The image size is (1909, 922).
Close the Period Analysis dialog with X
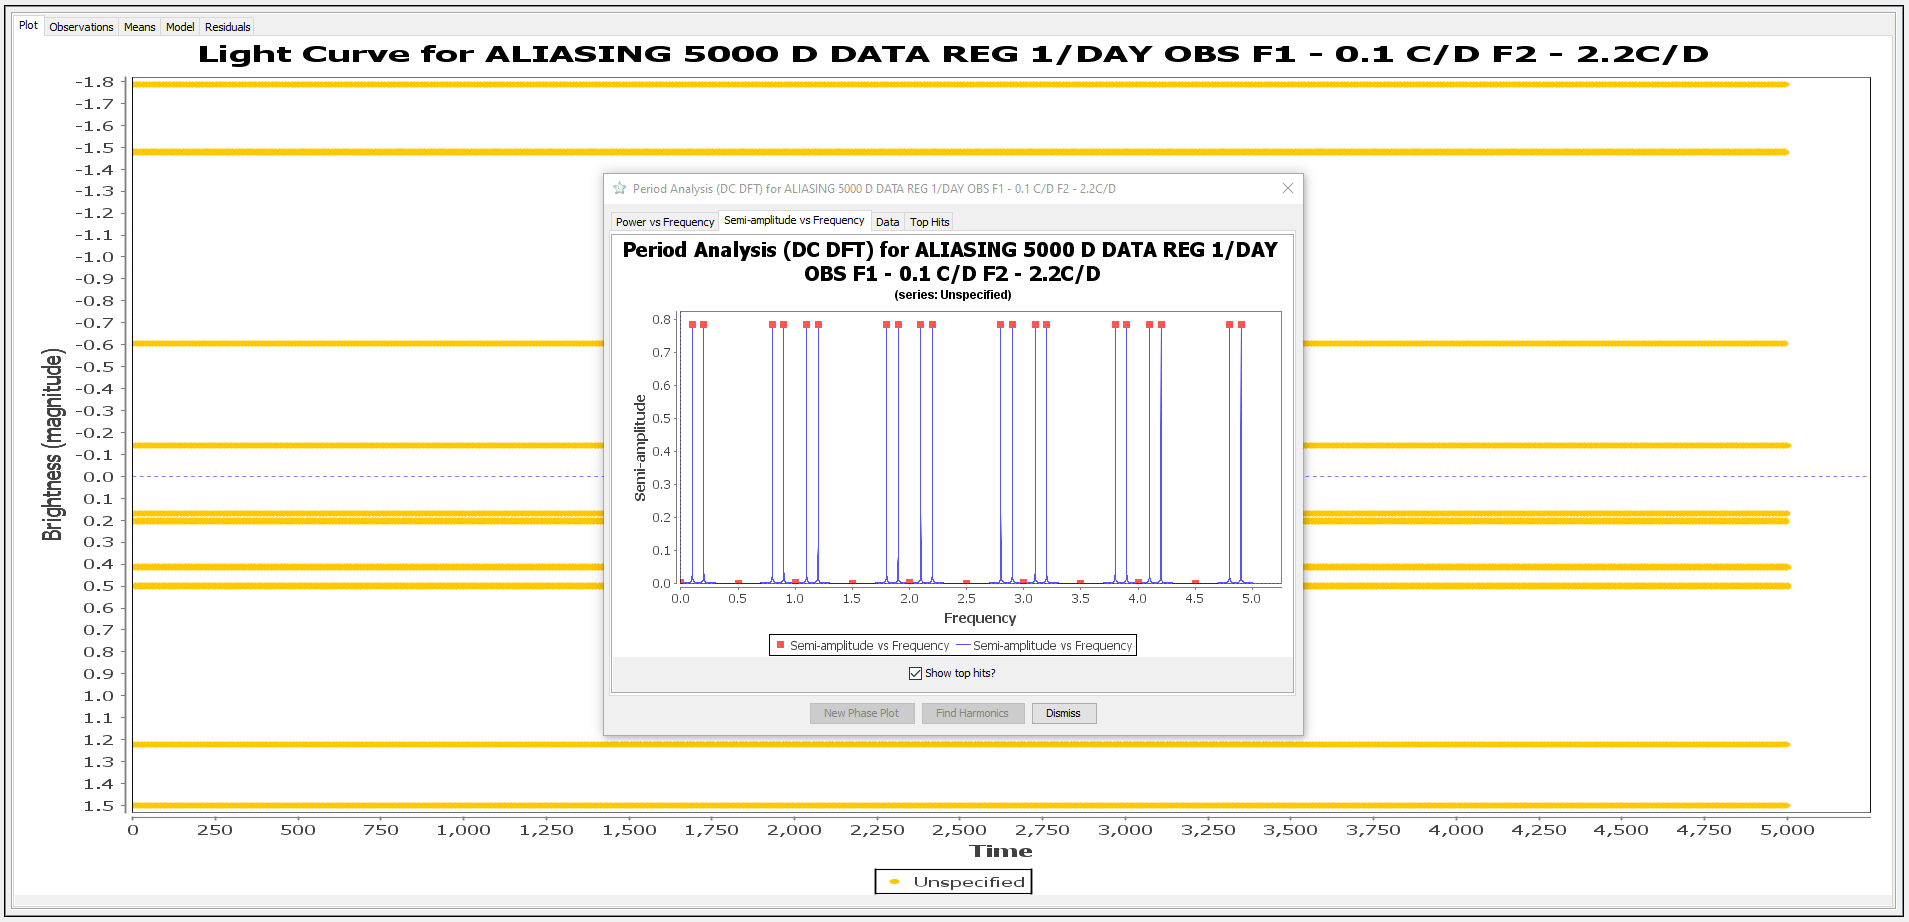click(x=1287, y=188)
